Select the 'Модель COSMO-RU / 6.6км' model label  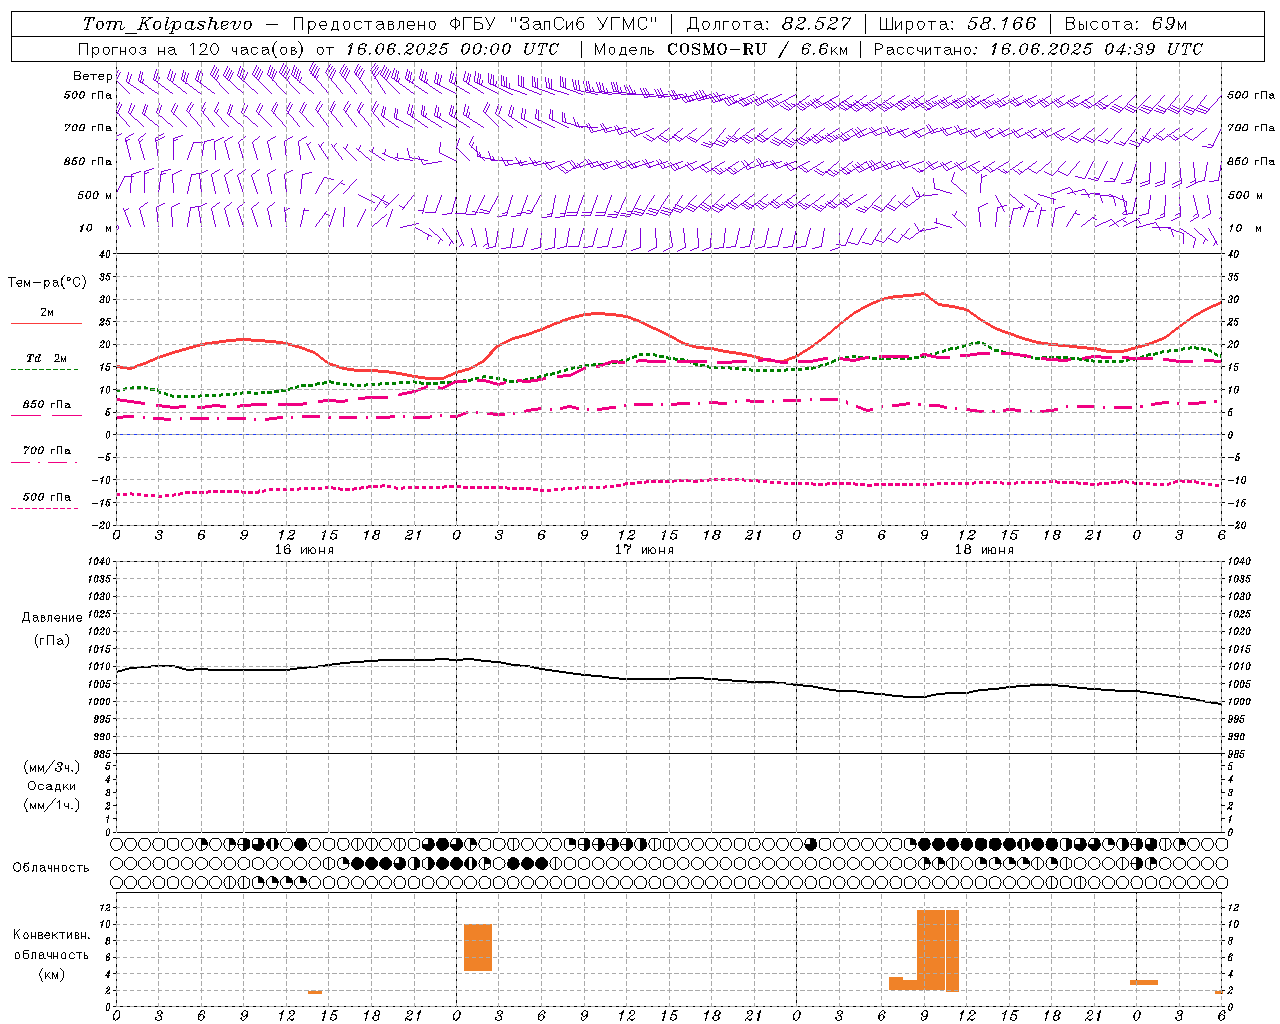tap(722, 49)
